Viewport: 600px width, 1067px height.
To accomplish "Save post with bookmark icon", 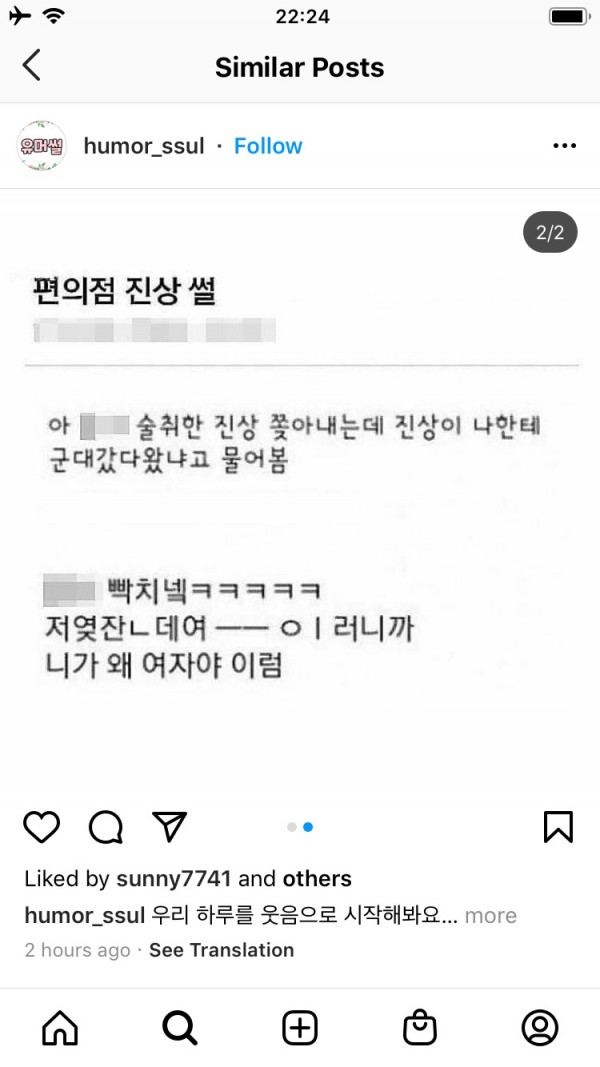I will click(559, 827).
